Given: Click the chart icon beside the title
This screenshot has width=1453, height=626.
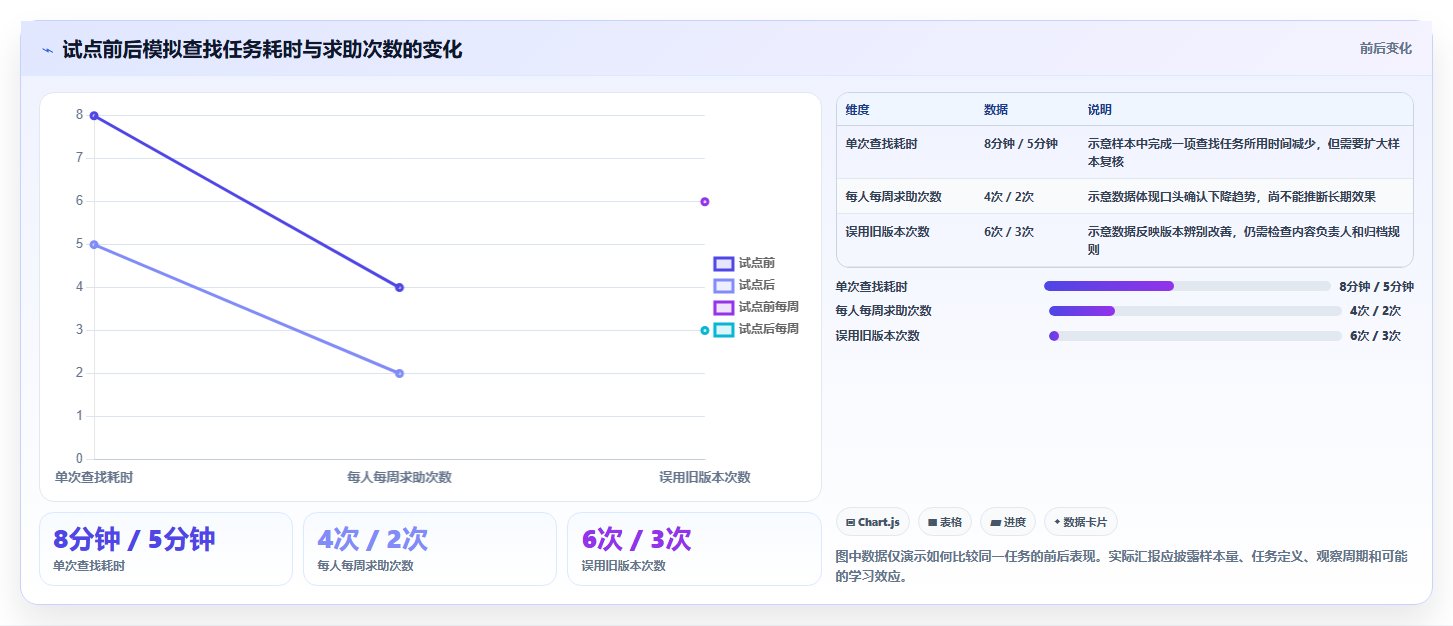Looking at the screenshot, I should pos(47,50).
